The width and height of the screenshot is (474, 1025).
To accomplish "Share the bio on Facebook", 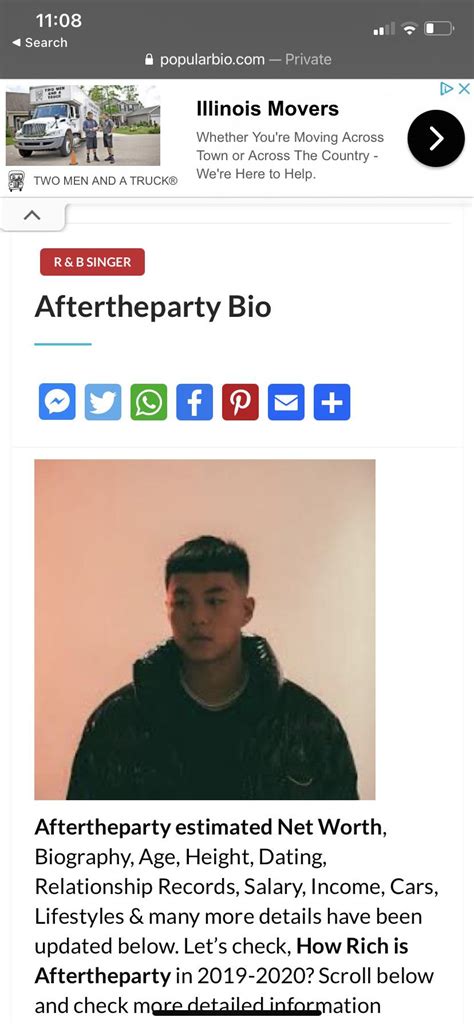I will pyautogui.click(x=195, y=402).
